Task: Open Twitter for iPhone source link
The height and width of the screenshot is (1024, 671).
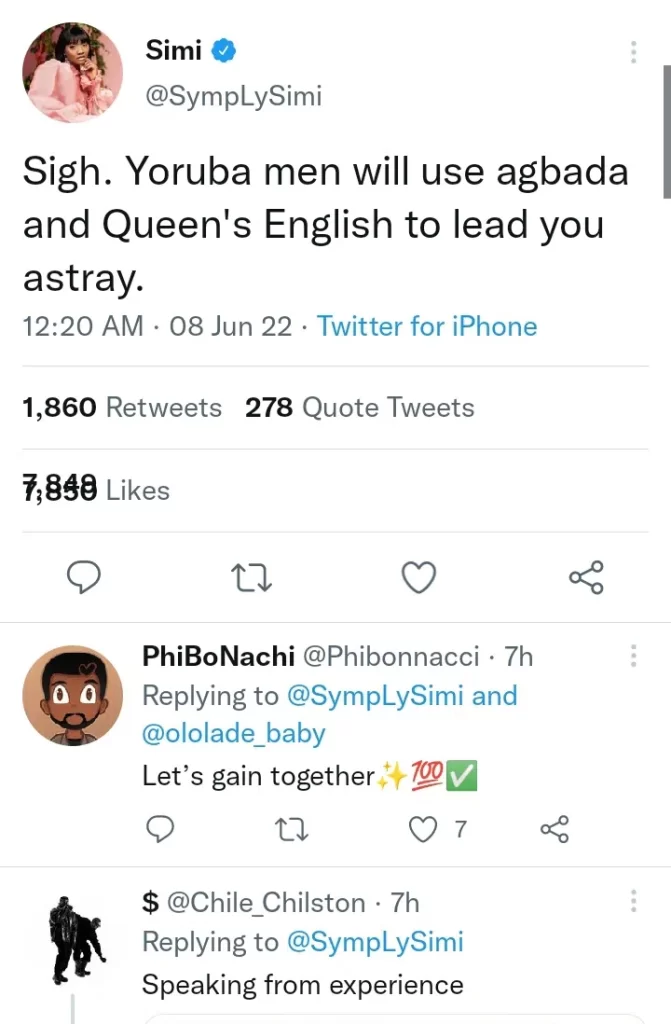Action: [x=427, y=326]
